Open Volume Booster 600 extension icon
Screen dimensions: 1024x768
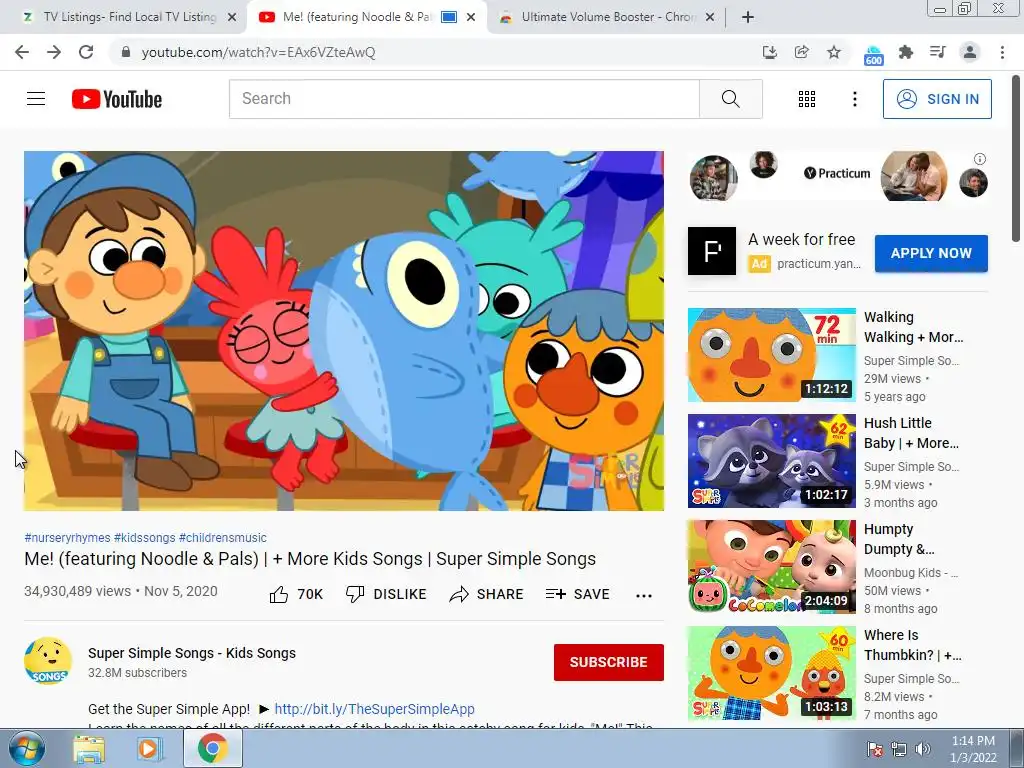873,55
